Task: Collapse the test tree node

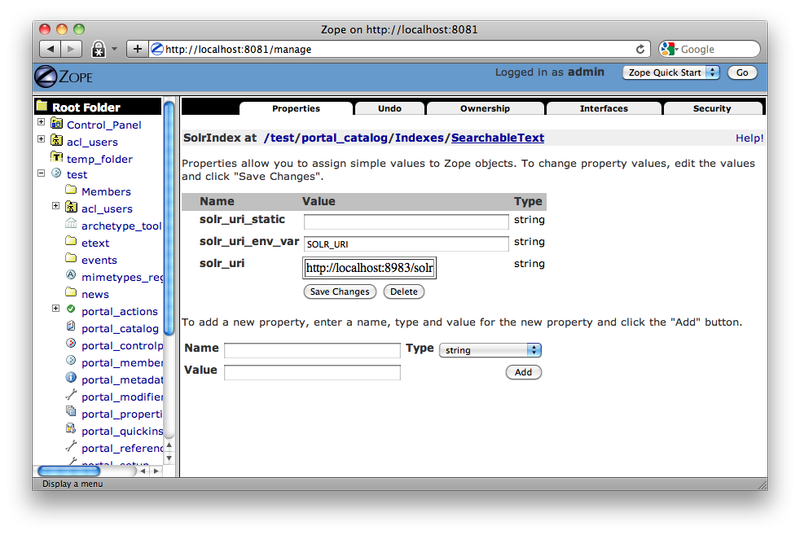Action: tap(41, 173)
